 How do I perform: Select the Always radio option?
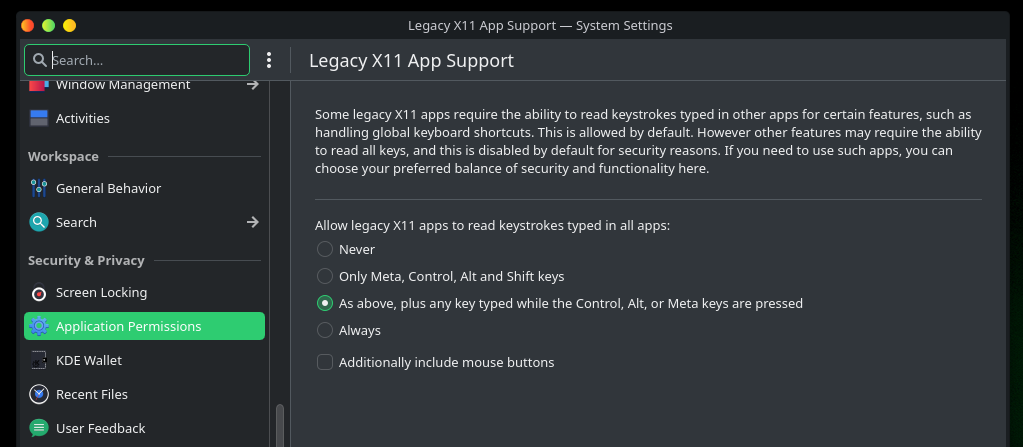pyautogui.click(x=325, y=330)
